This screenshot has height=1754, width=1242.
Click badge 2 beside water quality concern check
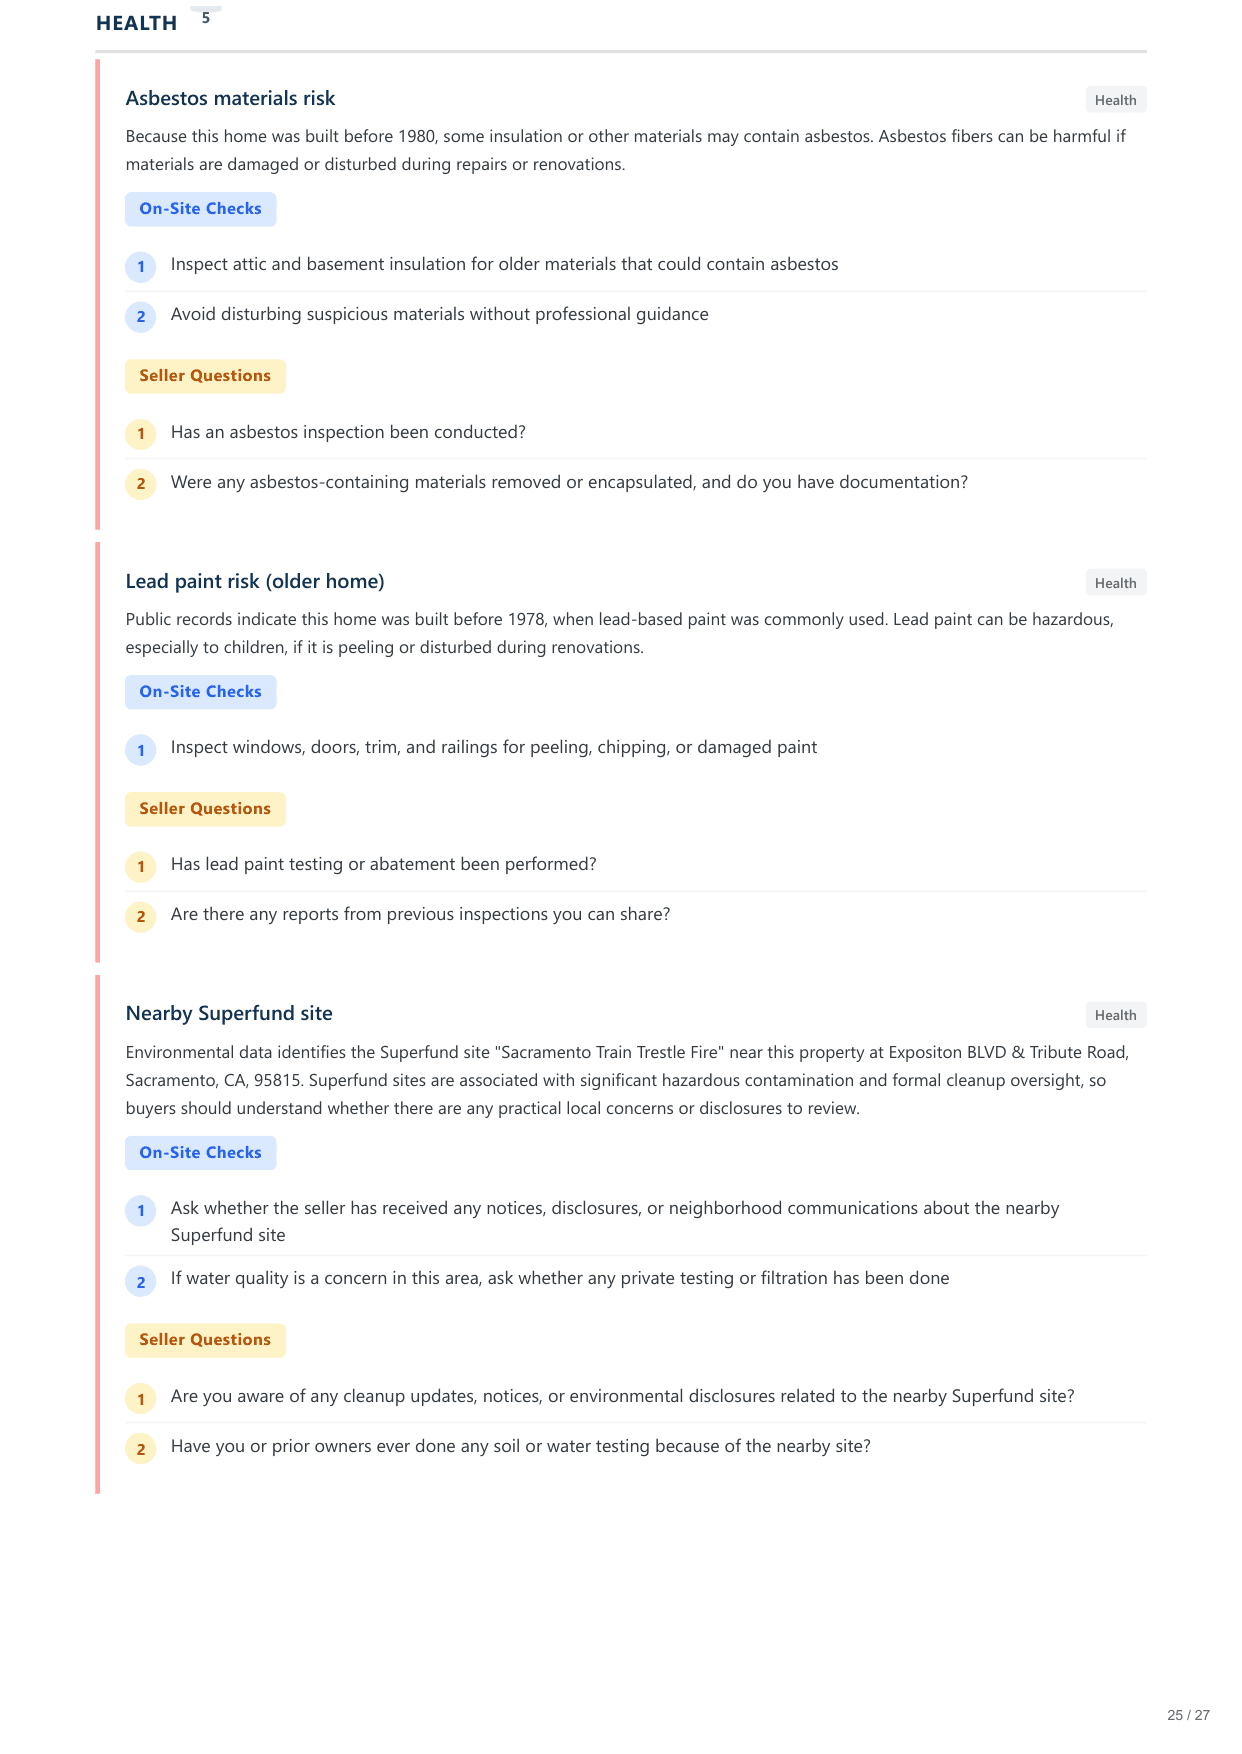click(x=141, y=1282)
